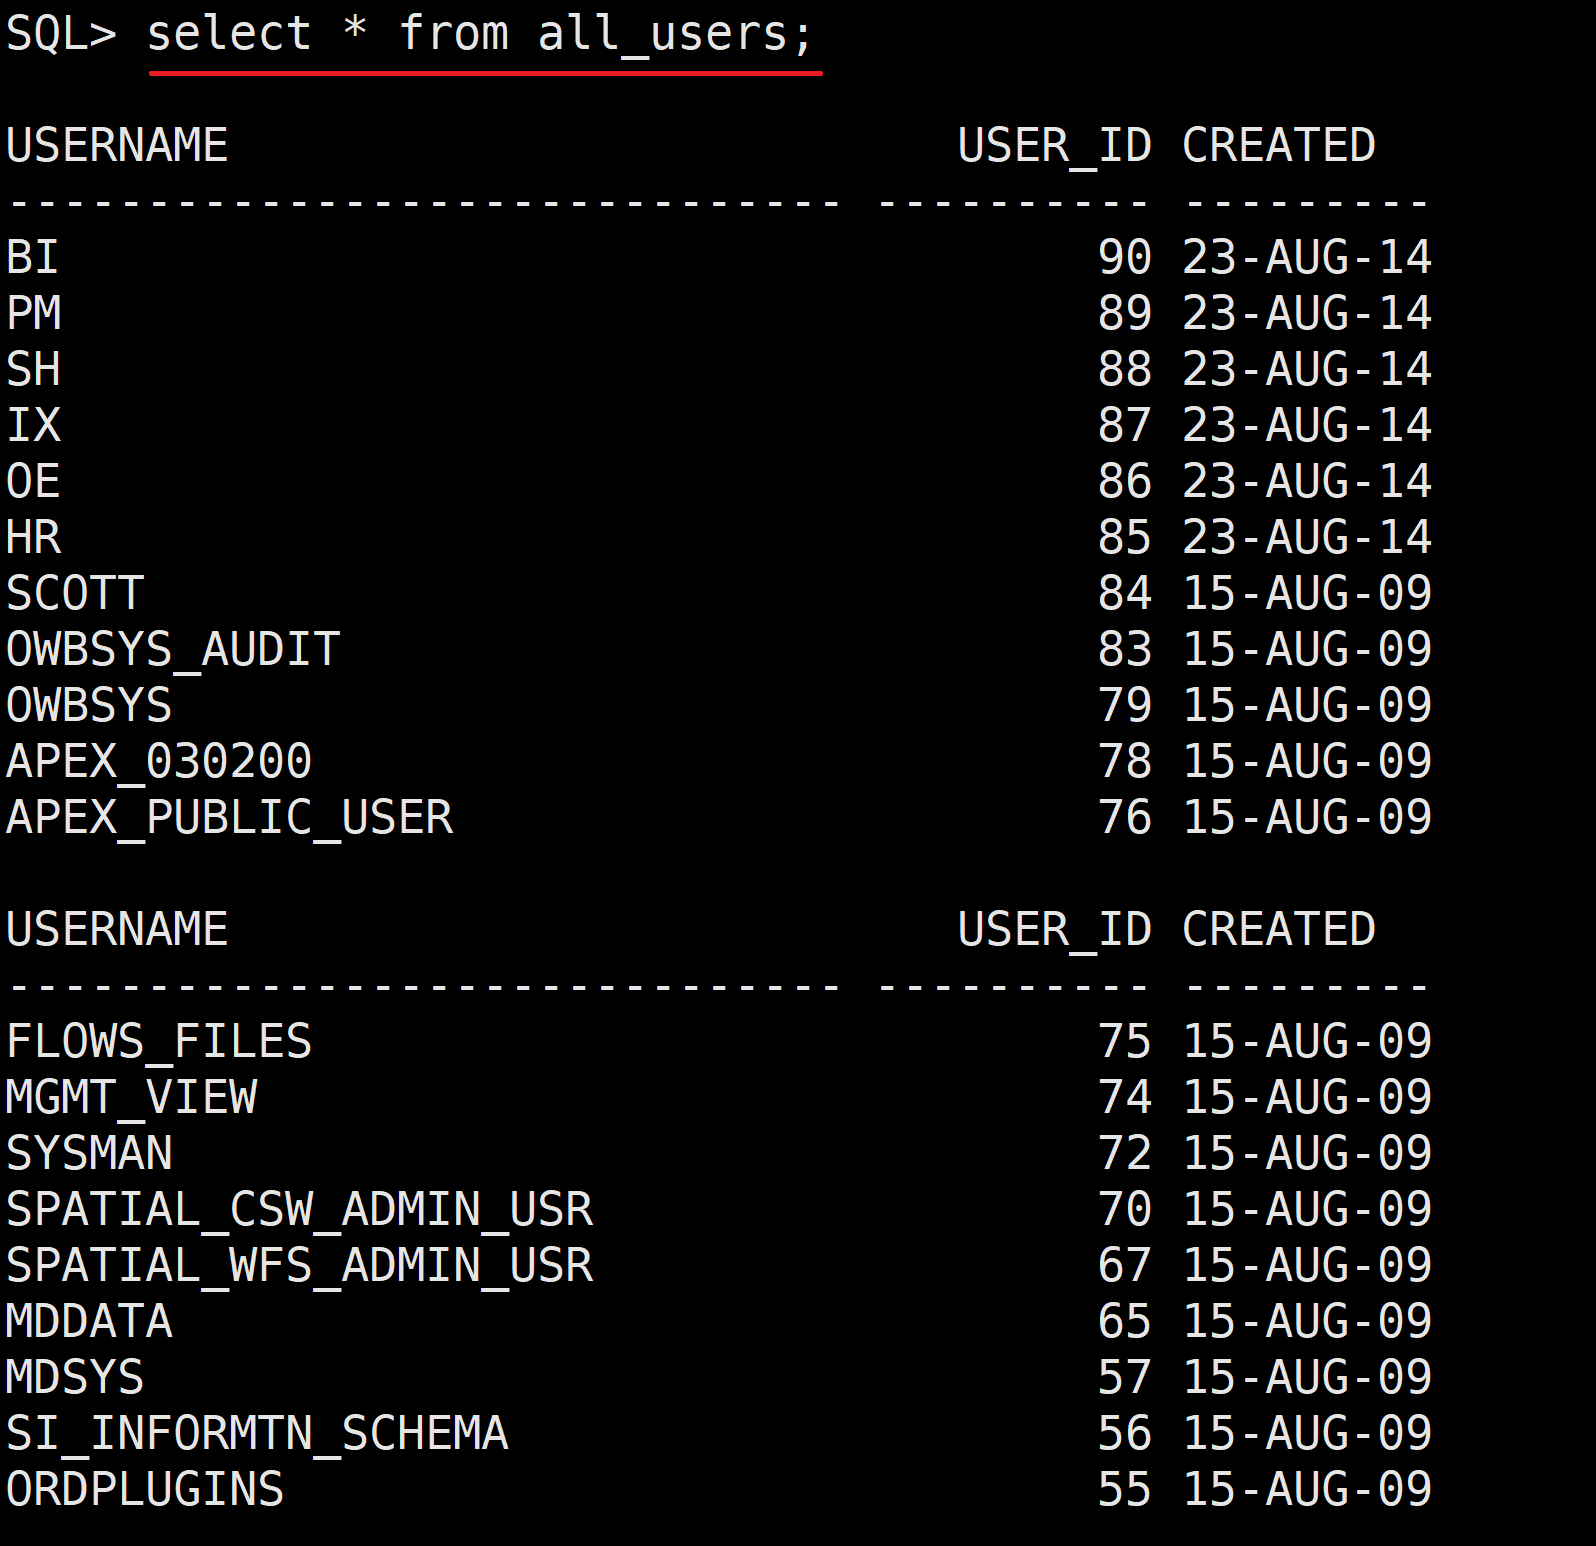Screen dimensions: 1596x1546
Task: Click the second USERNAME column header
Action: pos(117,930)
